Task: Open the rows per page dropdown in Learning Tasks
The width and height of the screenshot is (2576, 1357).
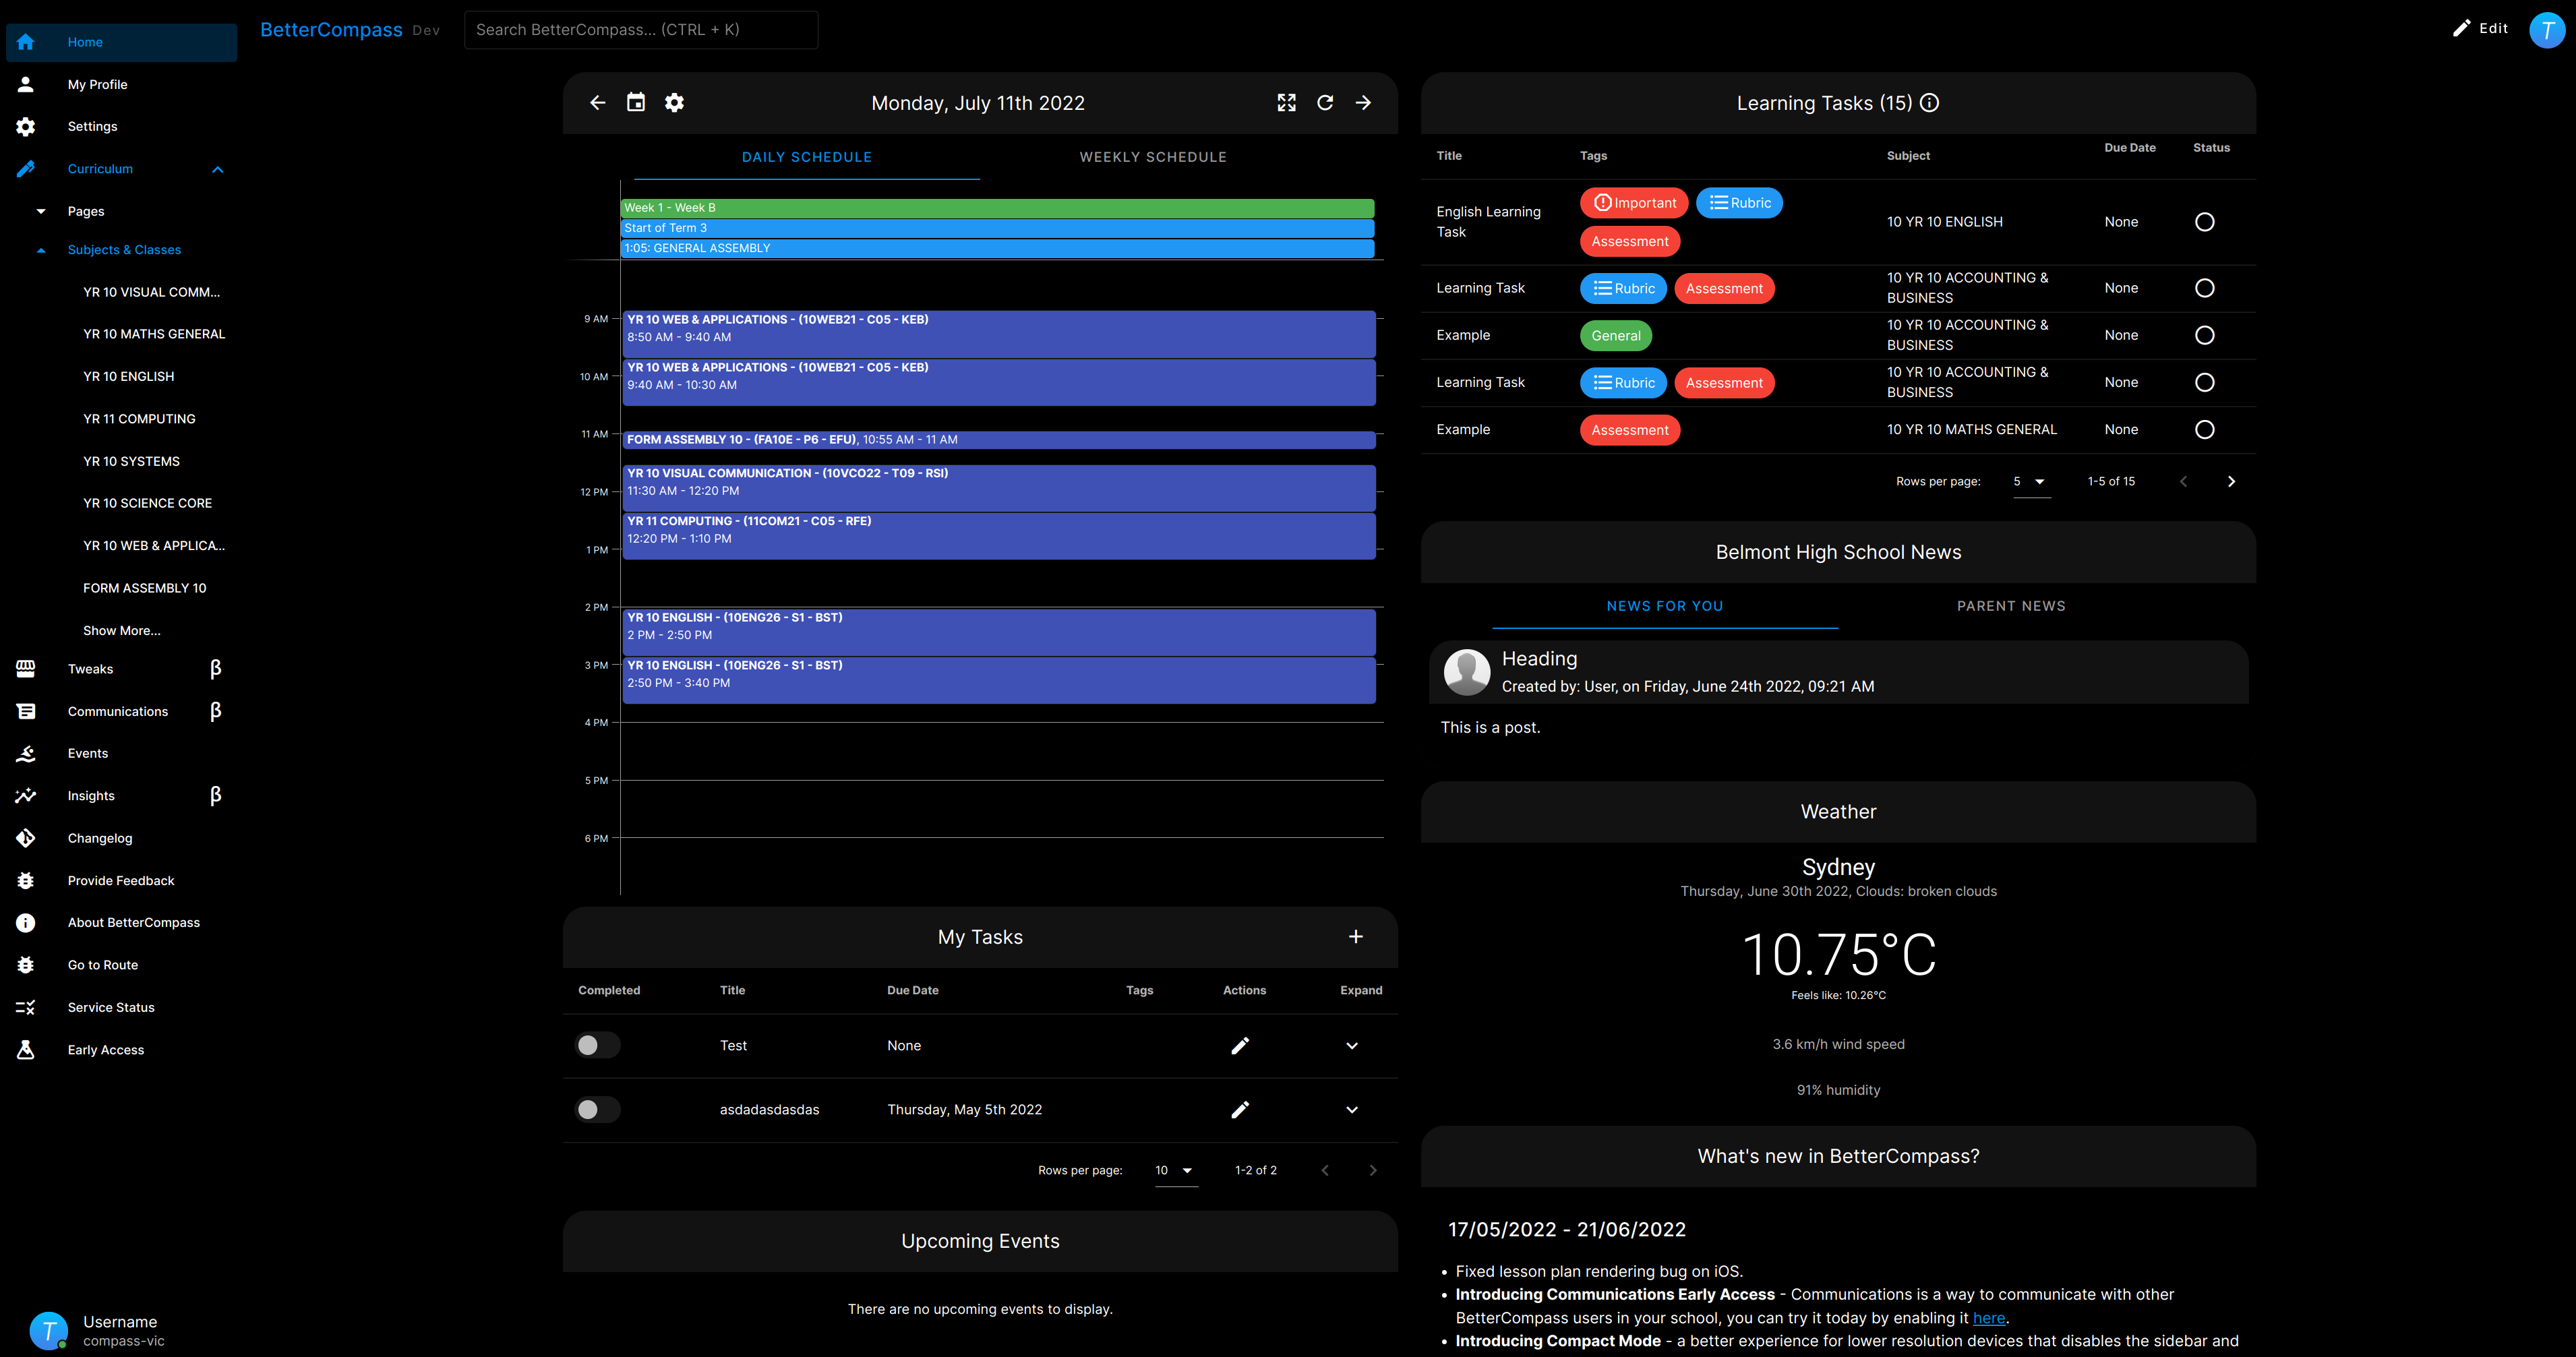Action: [x=2030, y=481]
